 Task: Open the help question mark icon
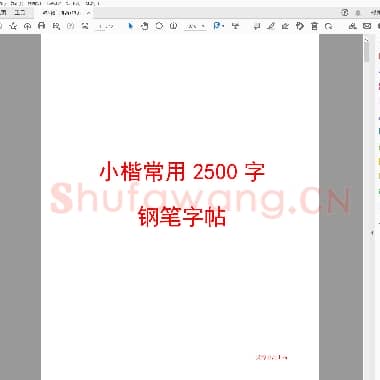pyautogui.click(x=345, y=13)
